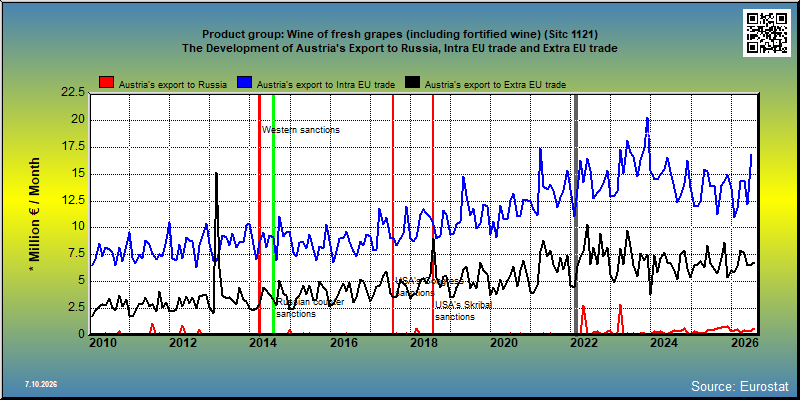
Task: Click the y-axis value 10
Action: coord(79,228)
